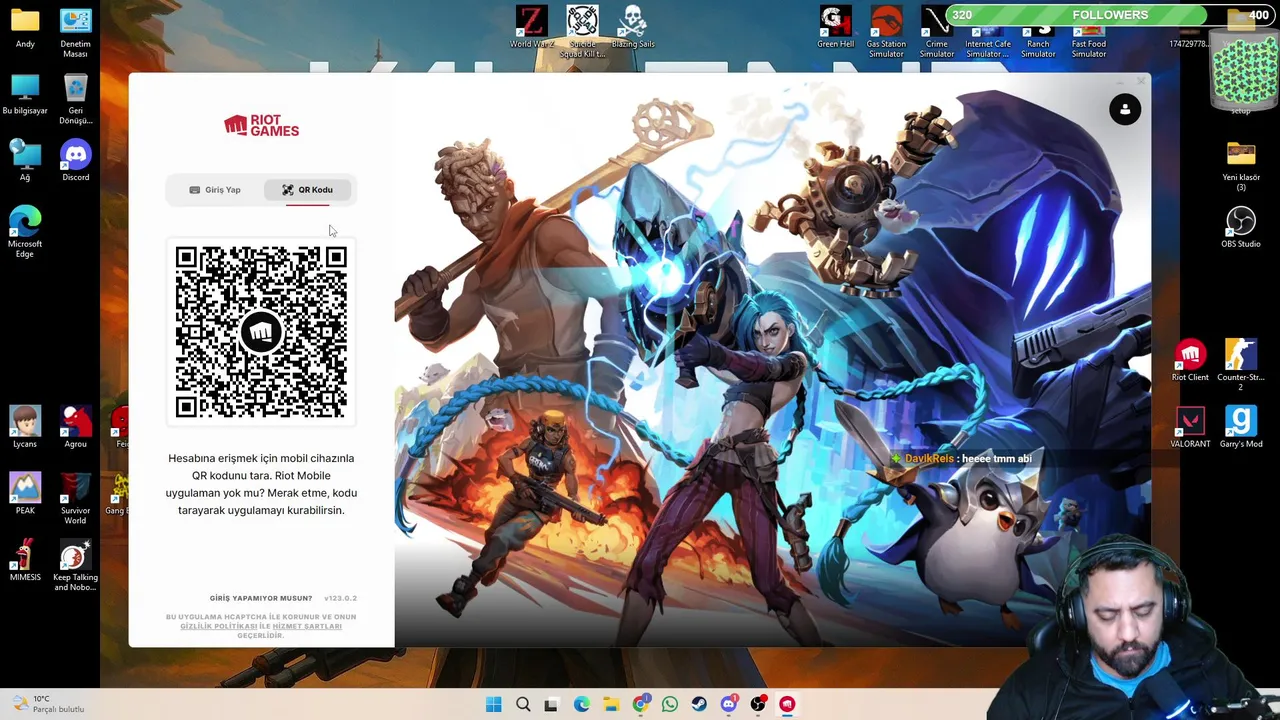This screenshot has height=720, width=1280.
Task: Click the Riot Games logo
Action: (261, 126)
